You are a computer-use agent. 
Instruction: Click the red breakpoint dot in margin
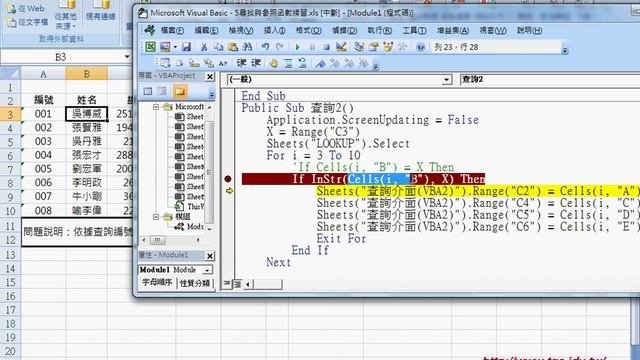tap(228, 179)
